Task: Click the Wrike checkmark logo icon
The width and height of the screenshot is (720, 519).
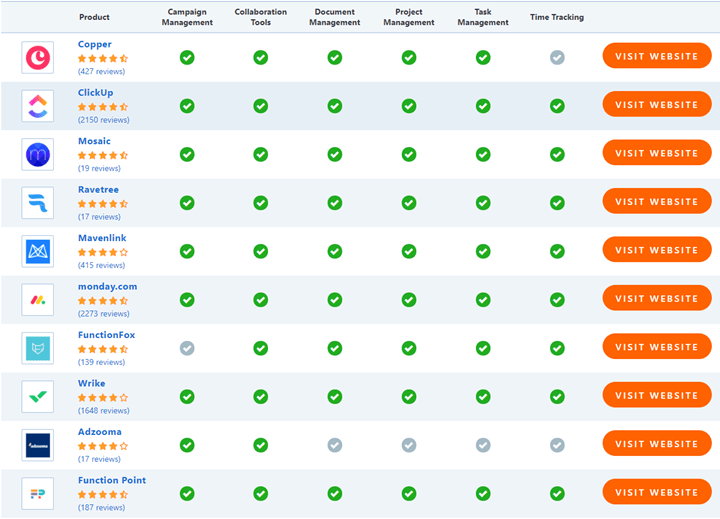Action: pos(38,396)
